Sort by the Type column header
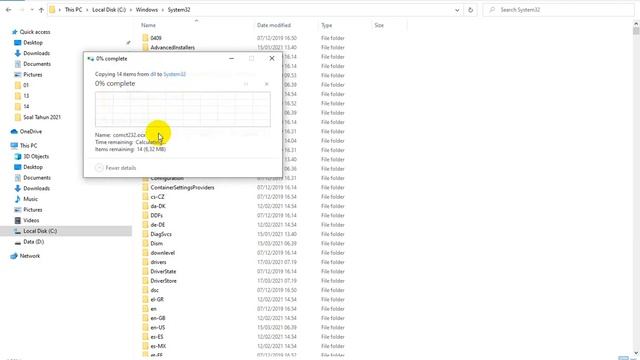This screenshot has height=360, width=640. 327,25
